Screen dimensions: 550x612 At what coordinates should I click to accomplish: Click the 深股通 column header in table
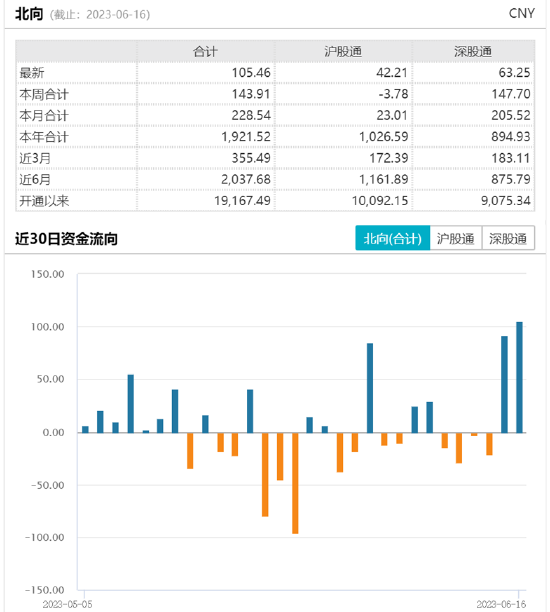coord(473,52)
